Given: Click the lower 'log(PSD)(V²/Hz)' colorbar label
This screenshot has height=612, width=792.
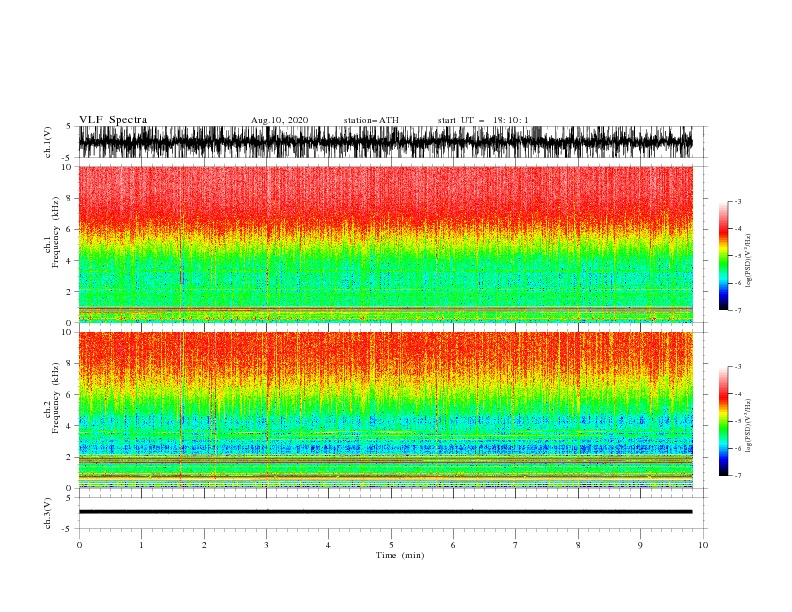Looking at the screenshot, I should click(748, 426).
